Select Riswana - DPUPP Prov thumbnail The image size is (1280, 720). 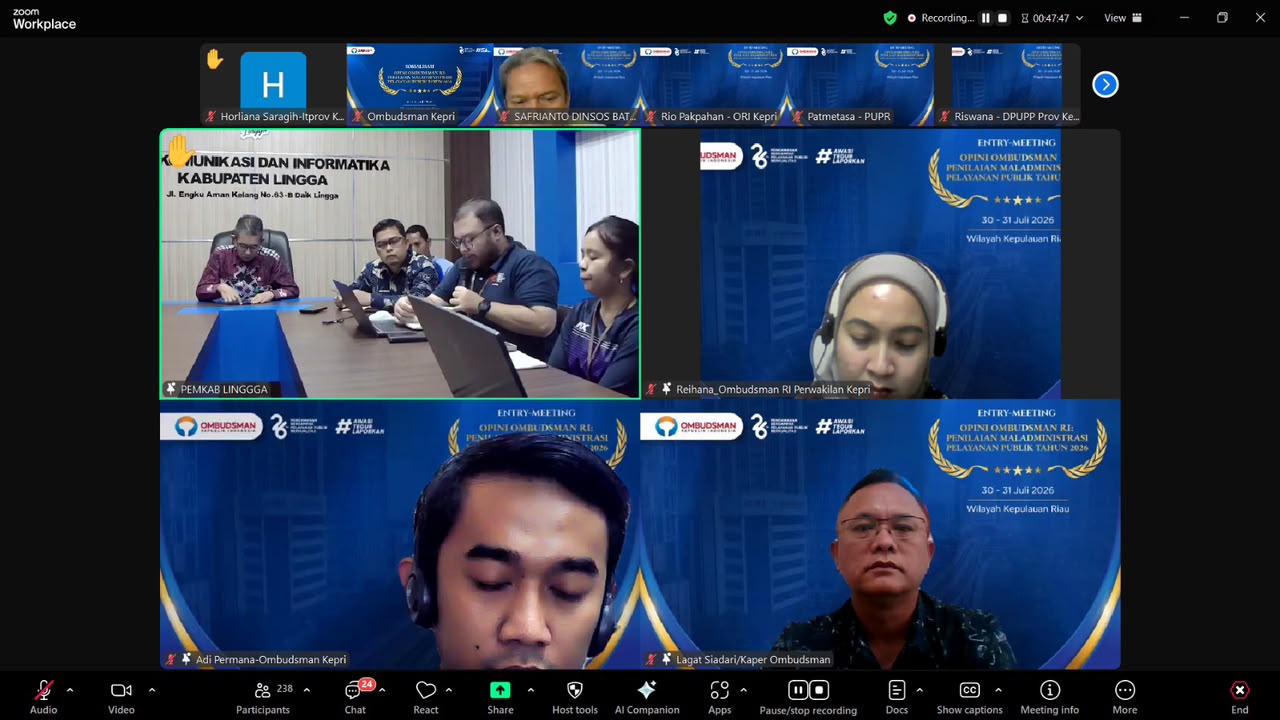1008,85
